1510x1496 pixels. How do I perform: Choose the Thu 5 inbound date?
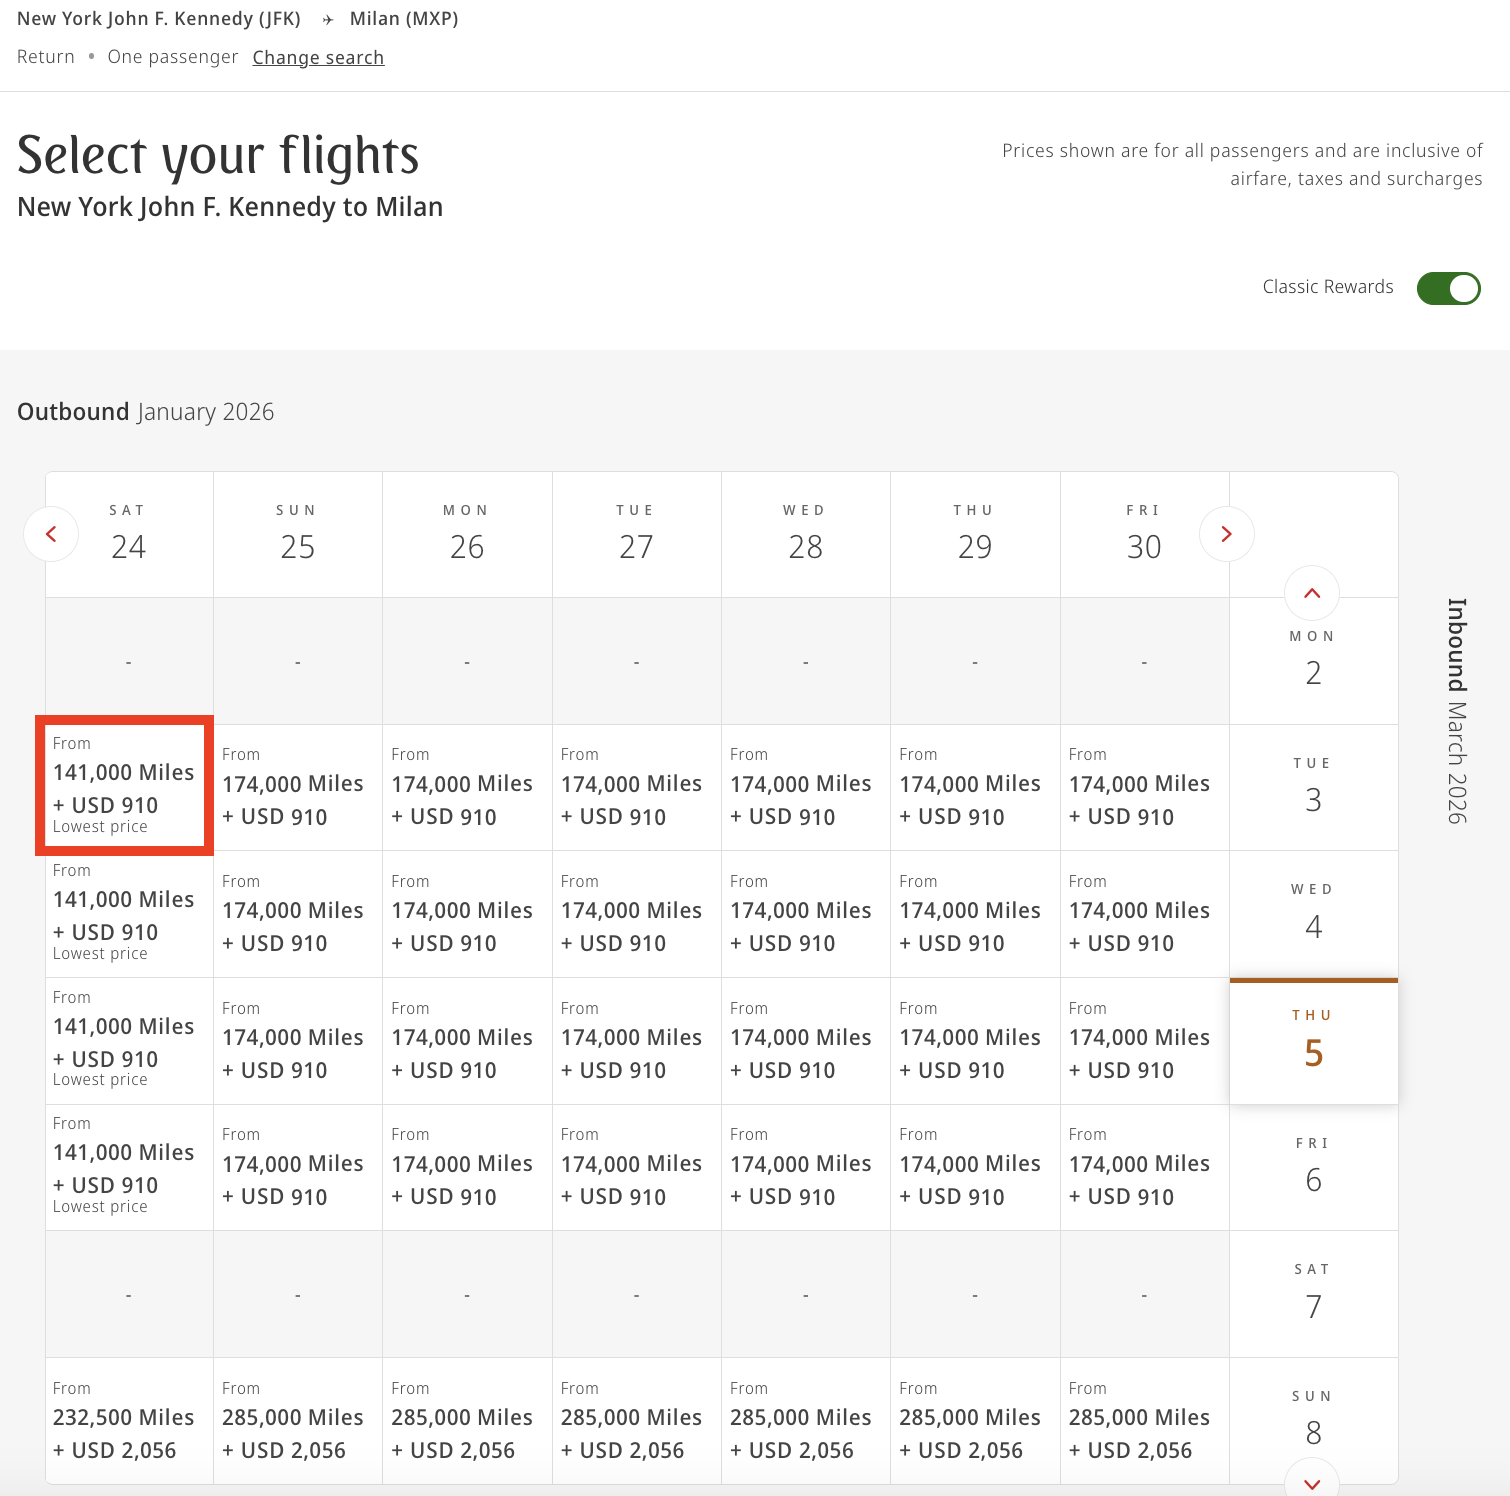pyautogui.click(x=1313, y=1041)
